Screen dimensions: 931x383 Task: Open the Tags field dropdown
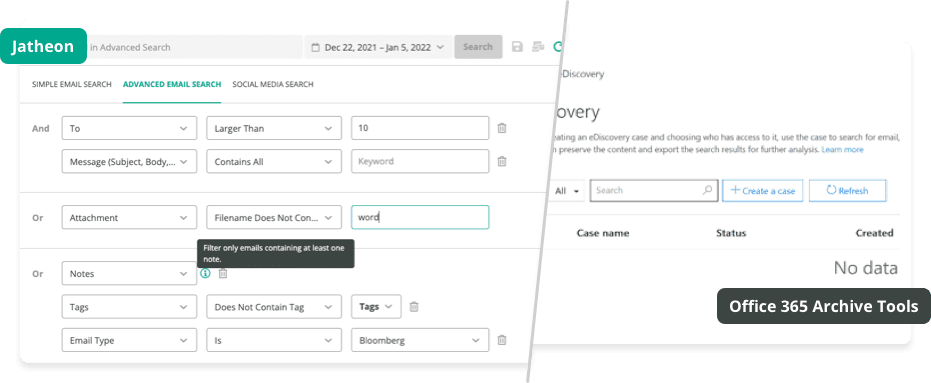[x=129, y=307]
